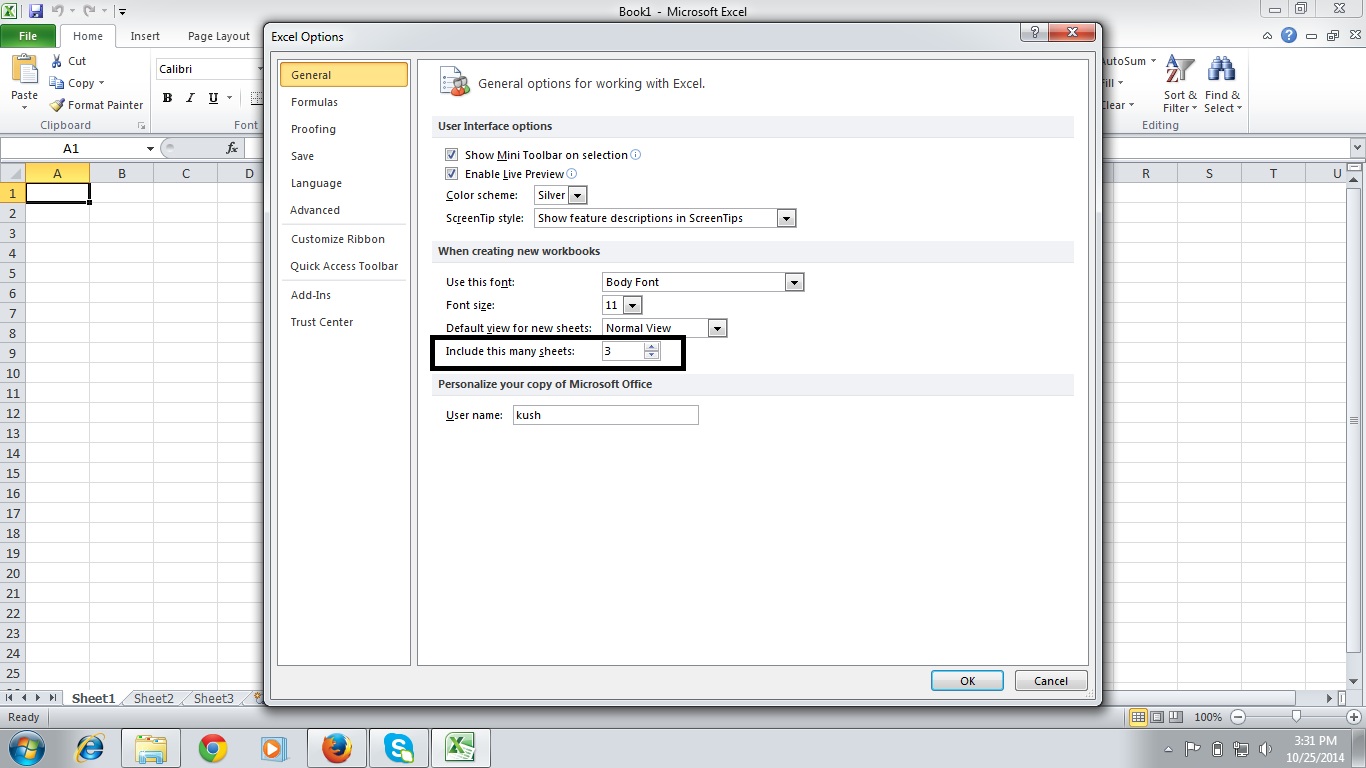Select Trust Center in options sidebar

click(x=343, y=322)
